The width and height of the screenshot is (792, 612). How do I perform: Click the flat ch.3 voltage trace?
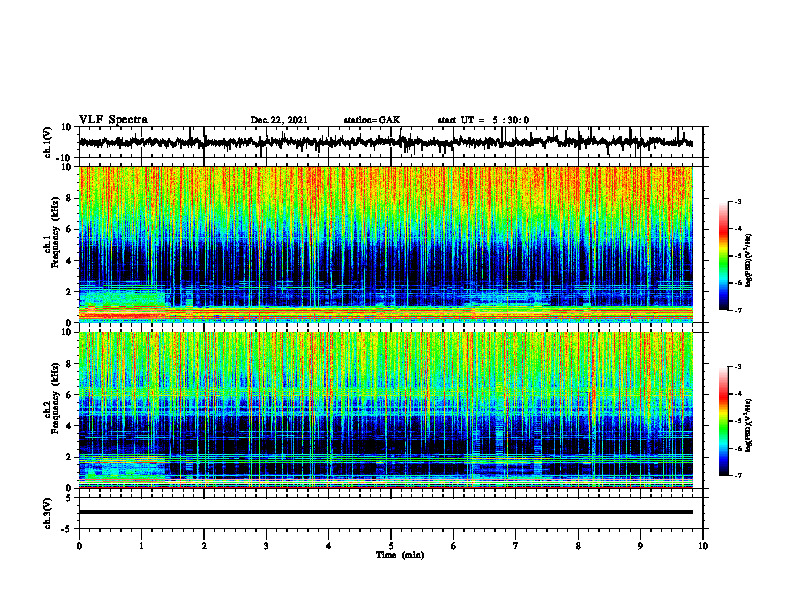(386, 512)
